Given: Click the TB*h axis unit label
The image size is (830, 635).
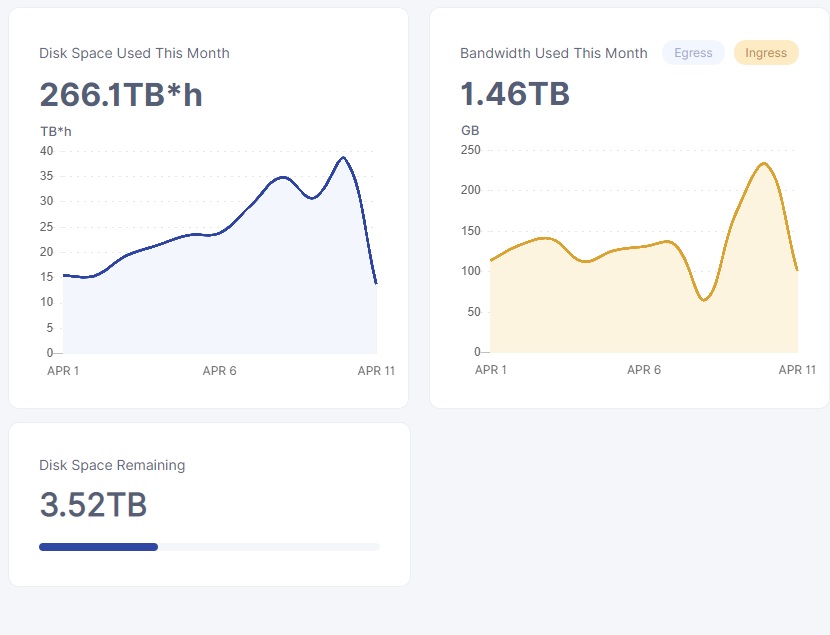Looking at the screenshot, I should [55, 131].
